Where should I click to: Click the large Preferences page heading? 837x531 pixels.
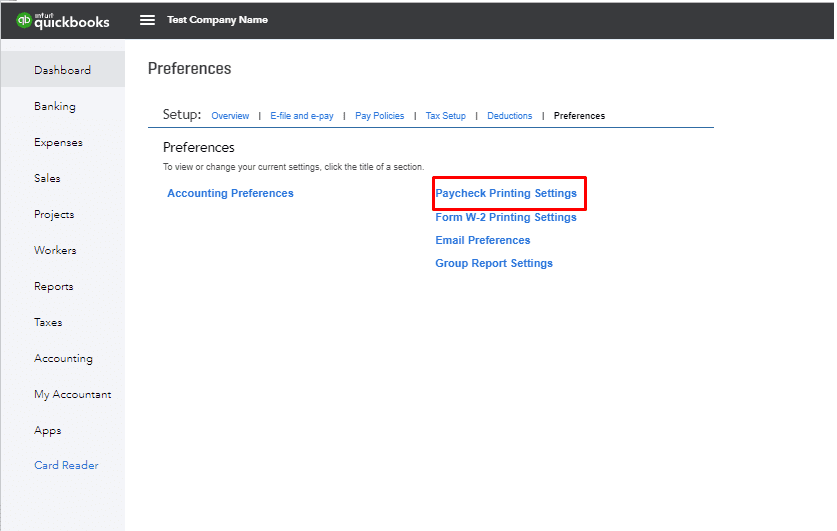coord(189,68)
